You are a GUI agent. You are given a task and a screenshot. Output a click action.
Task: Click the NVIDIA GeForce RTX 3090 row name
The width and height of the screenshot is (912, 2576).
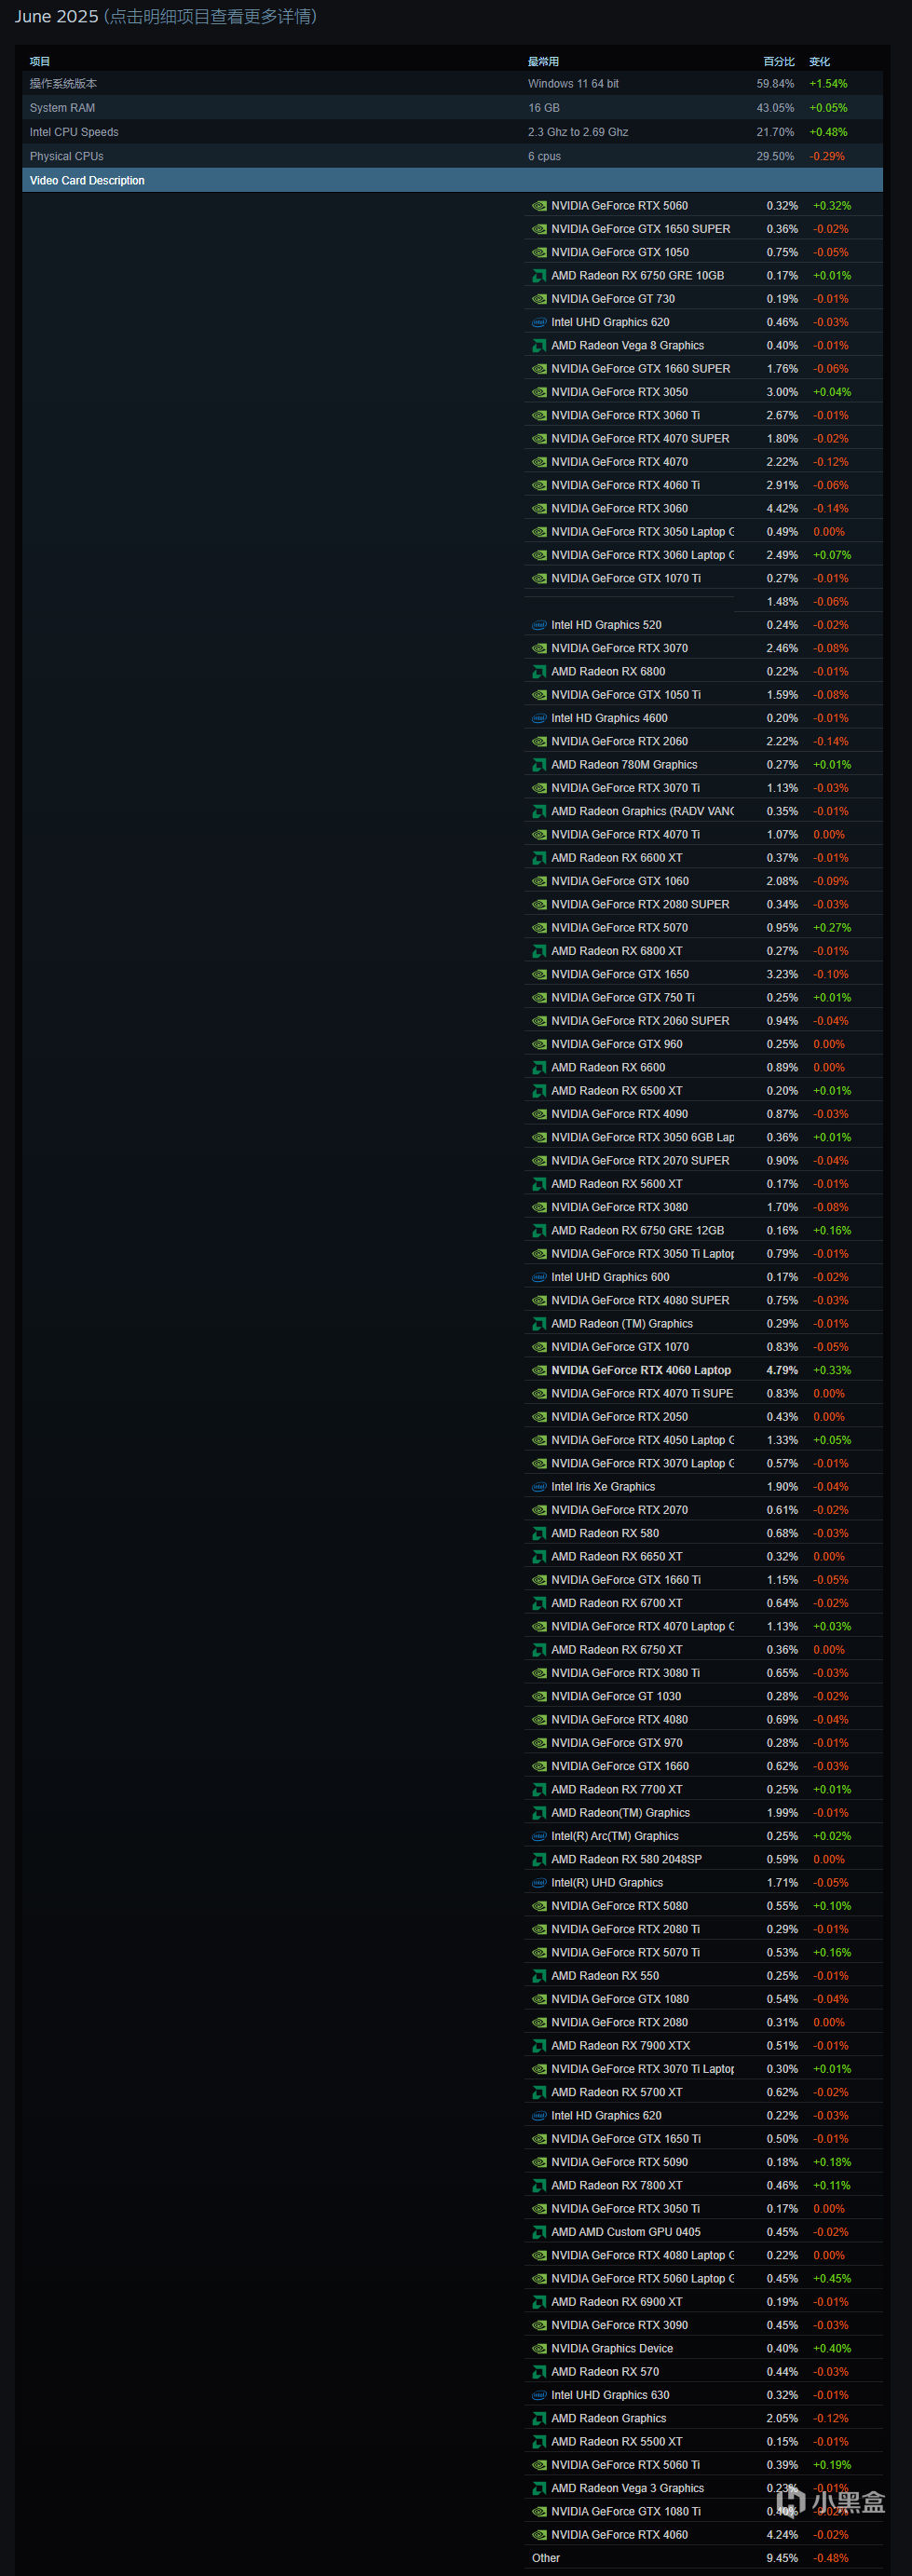(619, 2325)
